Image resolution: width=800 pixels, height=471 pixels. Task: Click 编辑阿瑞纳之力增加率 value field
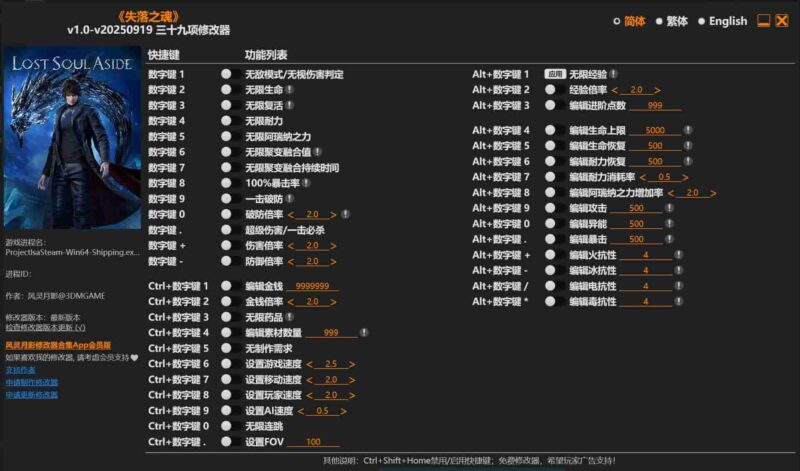[692, 193]
